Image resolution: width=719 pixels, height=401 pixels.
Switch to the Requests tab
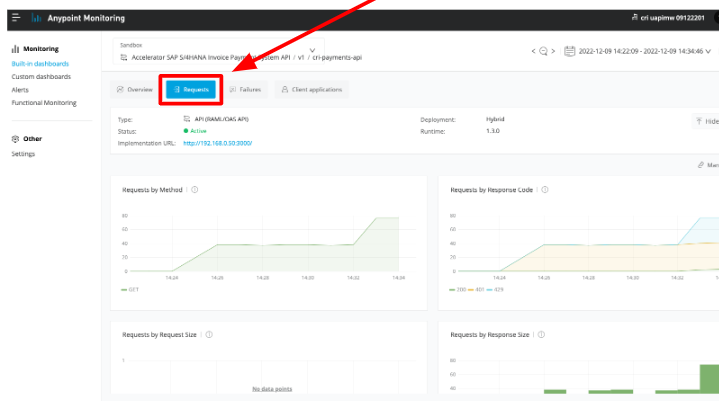coord(191,89)
